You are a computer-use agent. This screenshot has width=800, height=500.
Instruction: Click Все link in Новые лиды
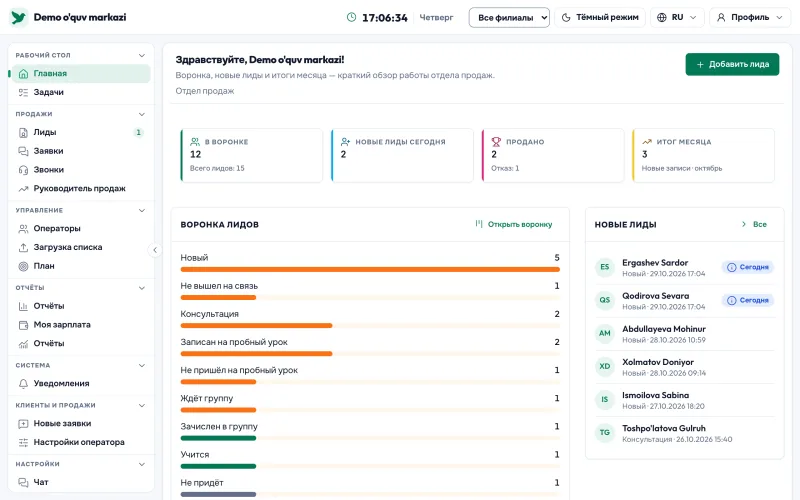tap(754, 224)
